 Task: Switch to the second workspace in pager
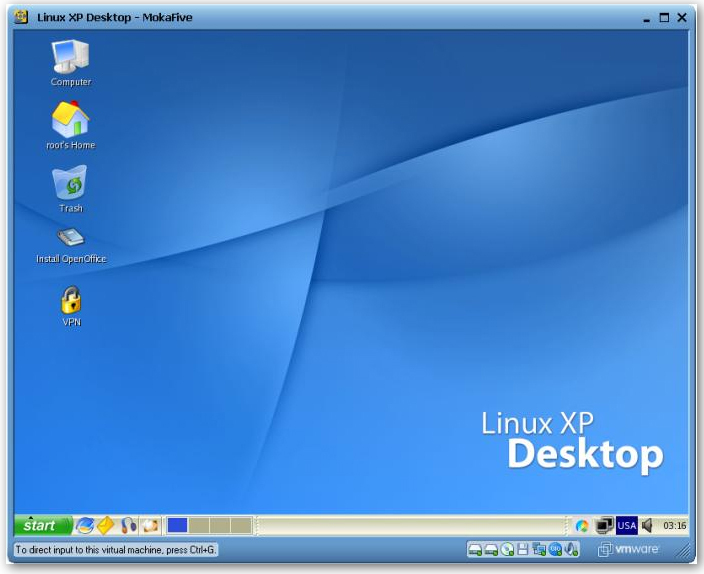(198, 525)
